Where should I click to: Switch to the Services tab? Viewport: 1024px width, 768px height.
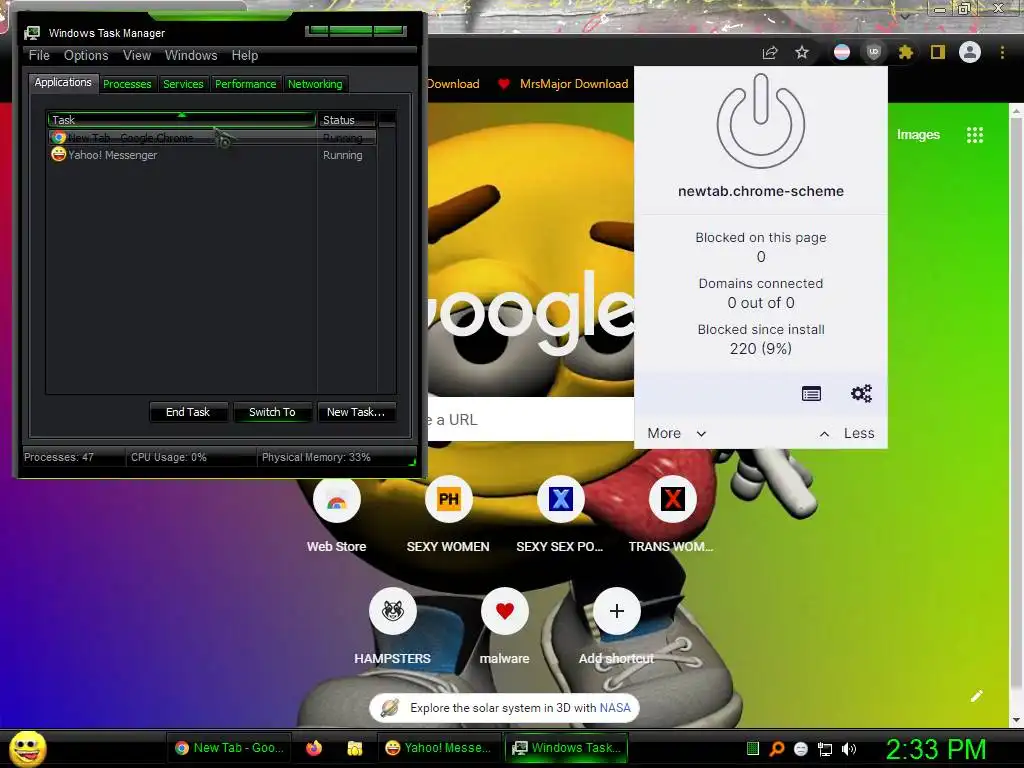183,84
